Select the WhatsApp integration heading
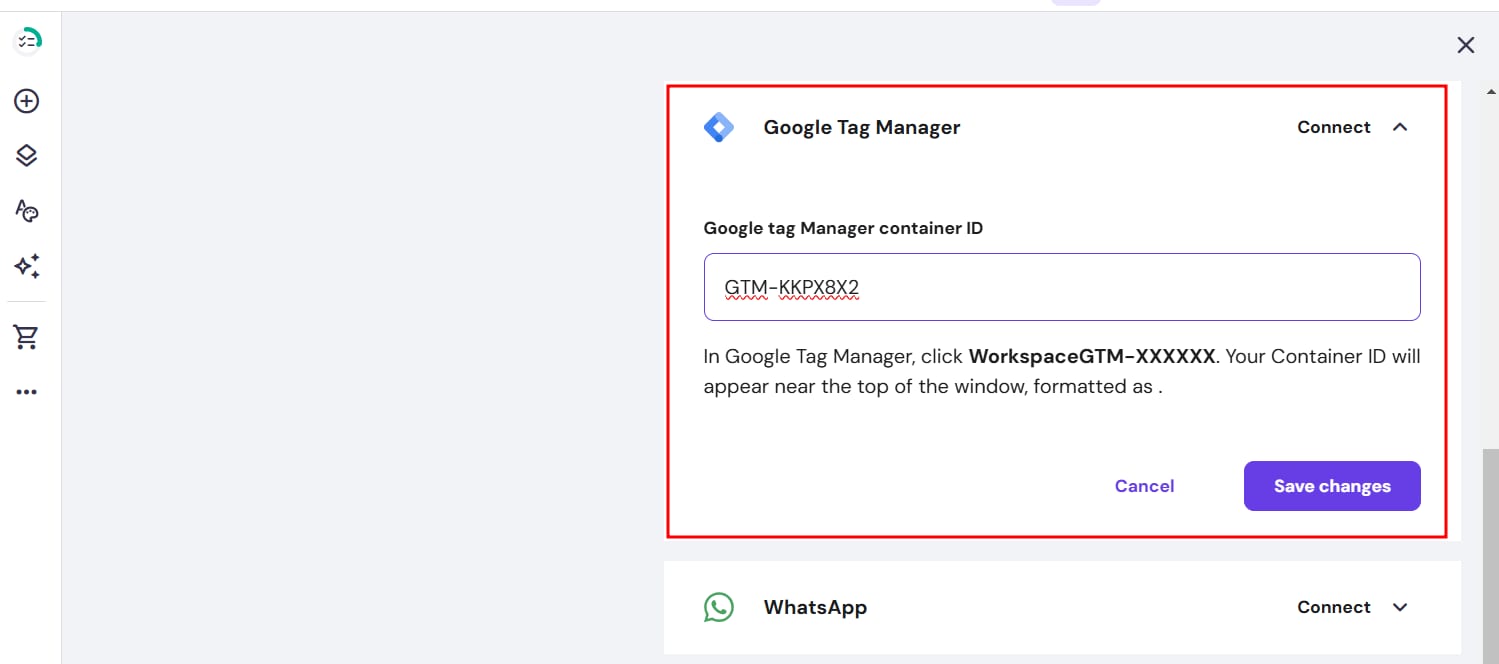 tap(815, 607)
